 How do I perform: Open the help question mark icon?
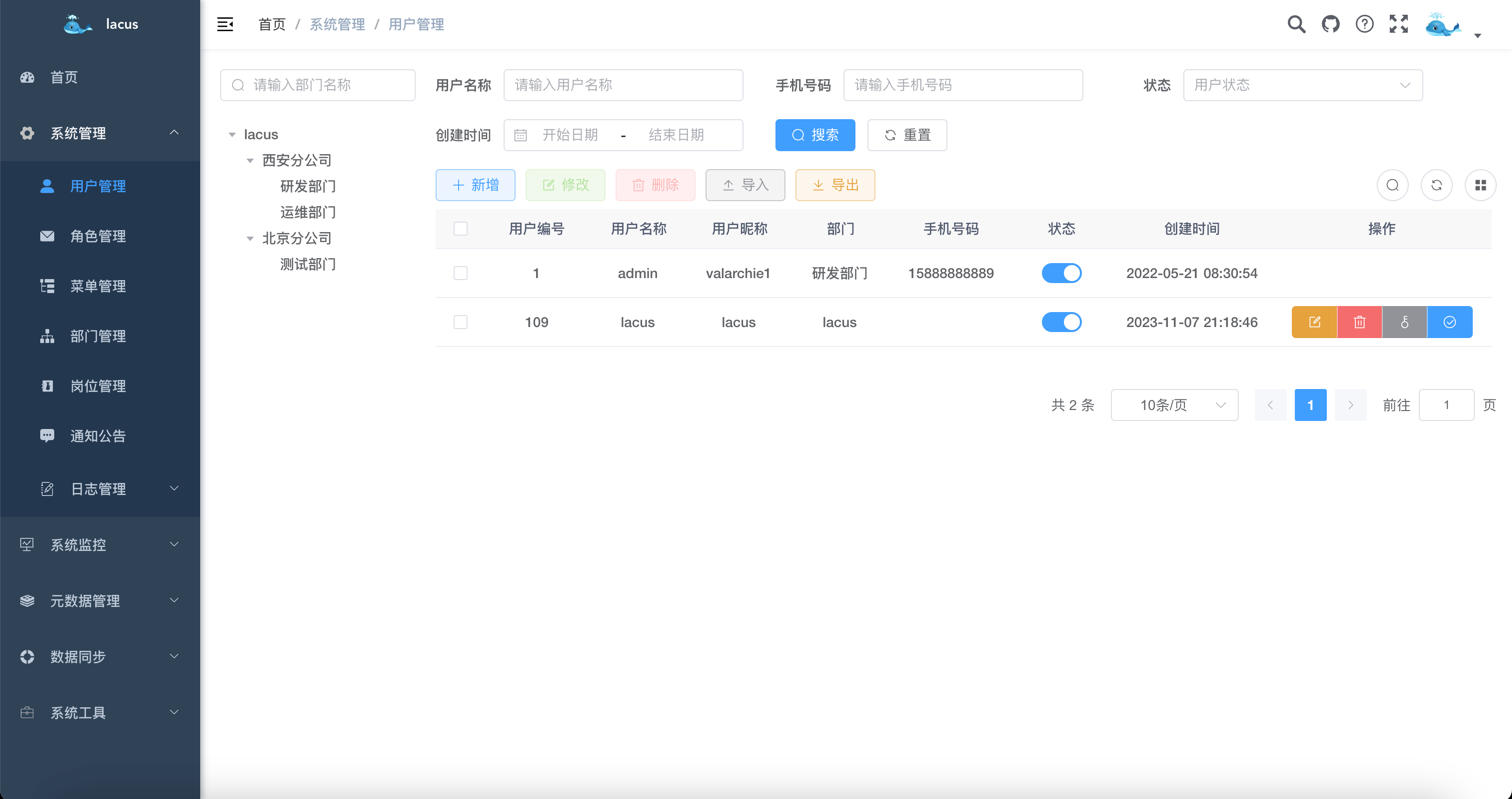(x=1364, y=24)
